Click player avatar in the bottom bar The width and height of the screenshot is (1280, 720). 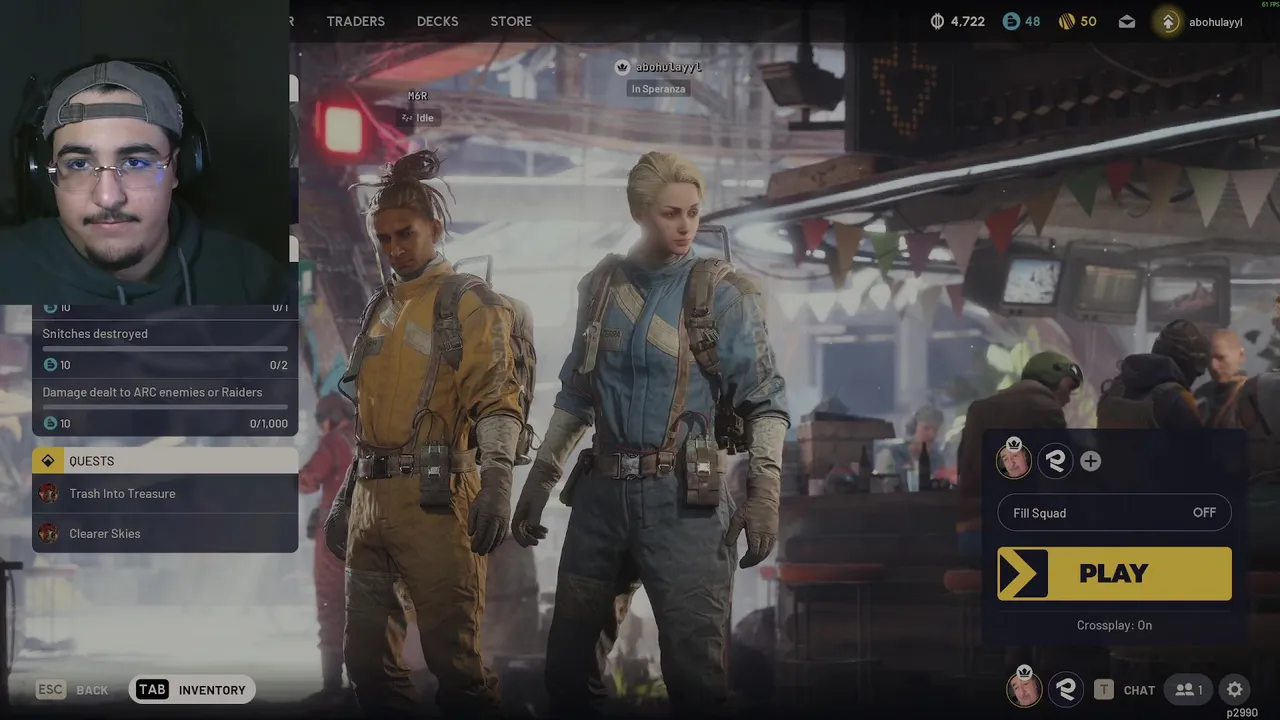1023,689
